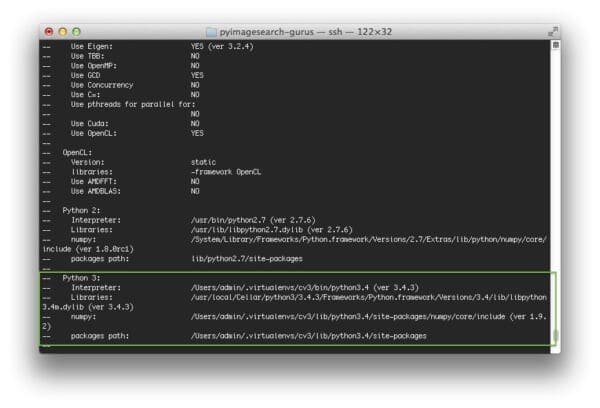Click path '/usr/lib/libpython2.7.dylib (ver 2.7.6)'

[271, 230]
